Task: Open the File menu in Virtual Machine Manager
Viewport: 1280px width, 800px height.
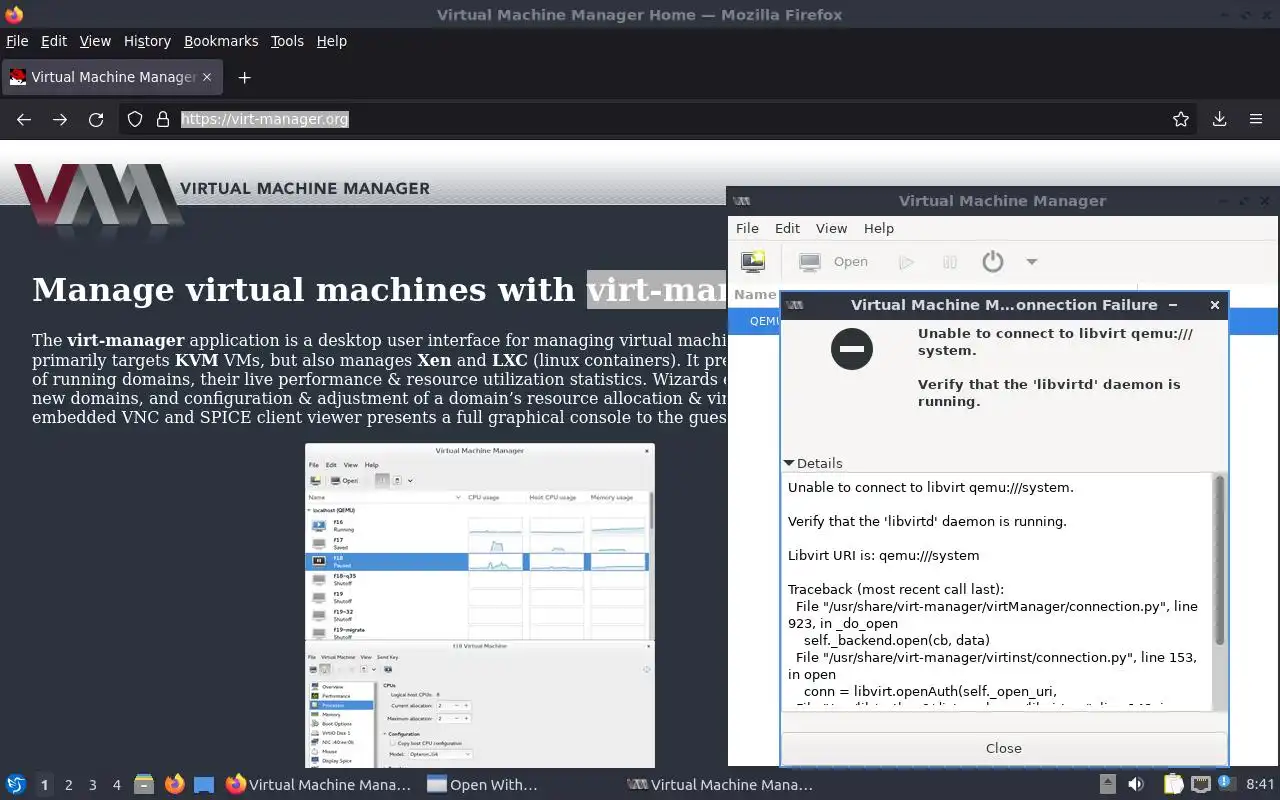Action: (747, 228)
